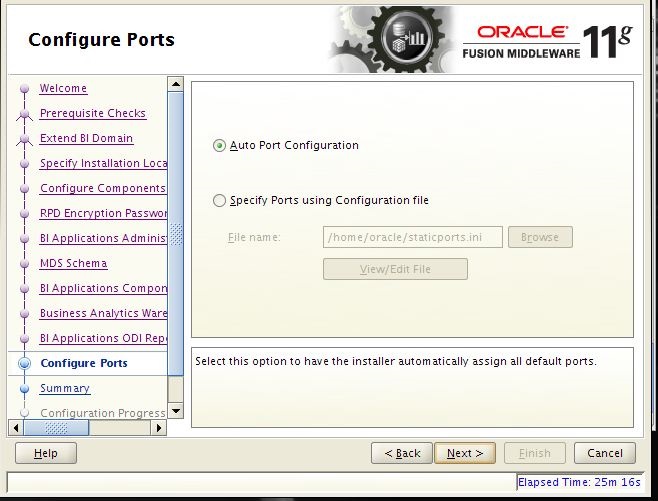Viewport: 658px width, 501px height.
Task: Click the Oracle Fusion Middleware logo
Action: coord(548,42)
